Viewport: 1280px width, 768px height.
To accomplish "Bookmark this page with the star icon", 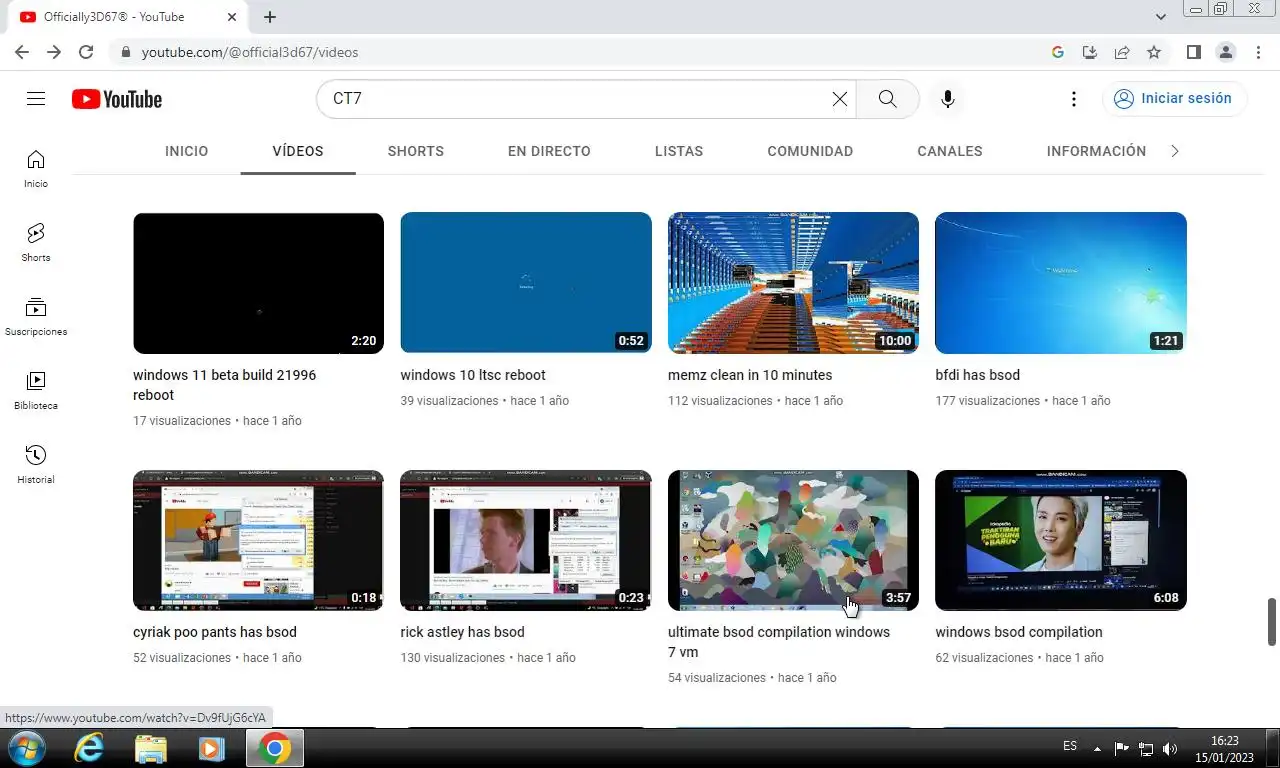I will (x=1154, y=52).
